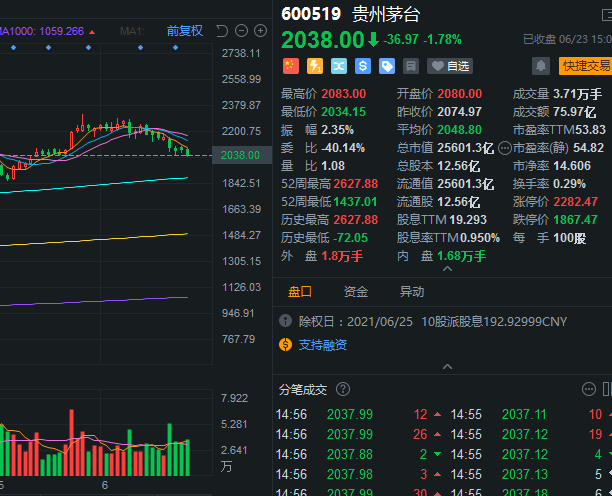Image resolution: width=612 pixels, height=496 pixels.
Task: Open 快捷交易 quick trade button
Action: (x=585, y=66)
